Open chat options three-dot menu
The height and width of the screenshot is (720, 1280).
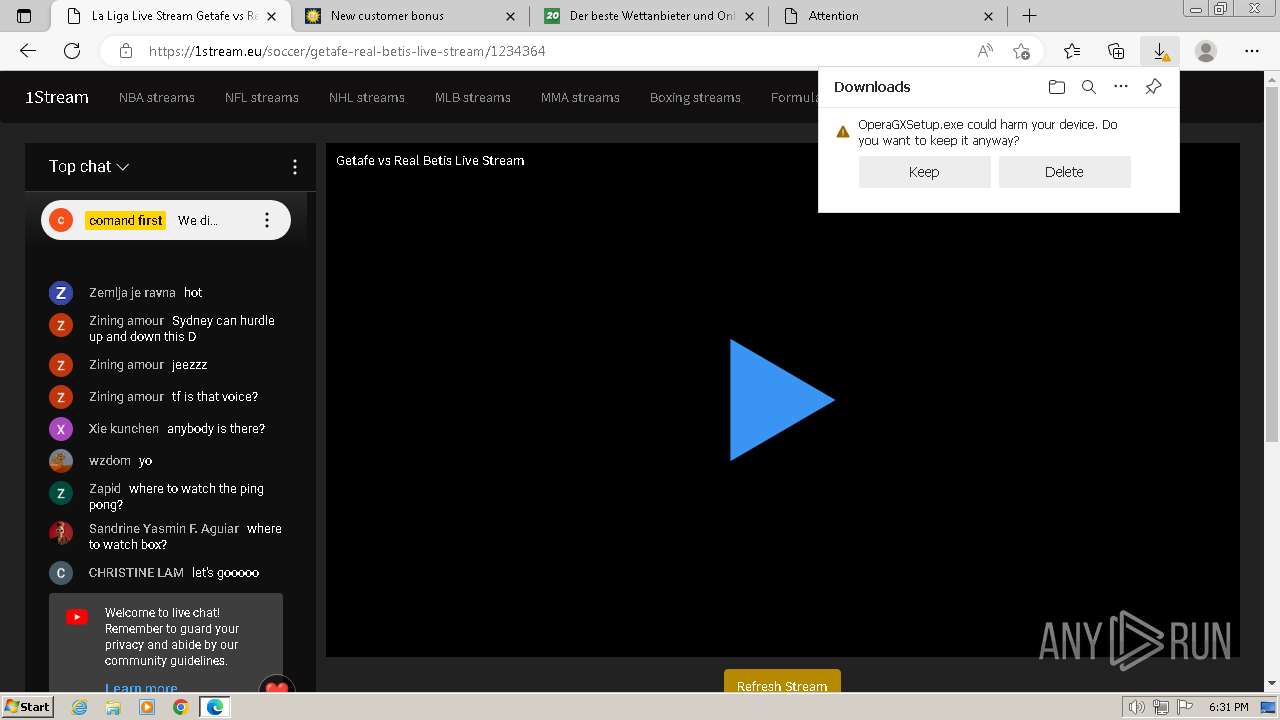pyautogui.click(x=294, y=167)
